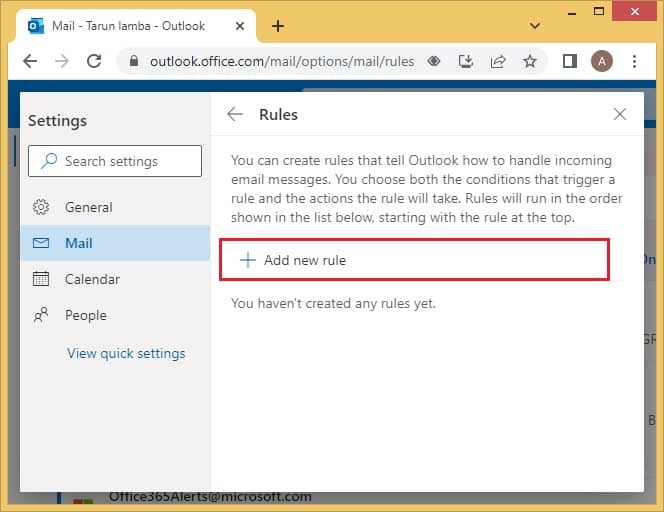Click the plus icon of Add new rule

pyautogui.click(x=248, y=260)
